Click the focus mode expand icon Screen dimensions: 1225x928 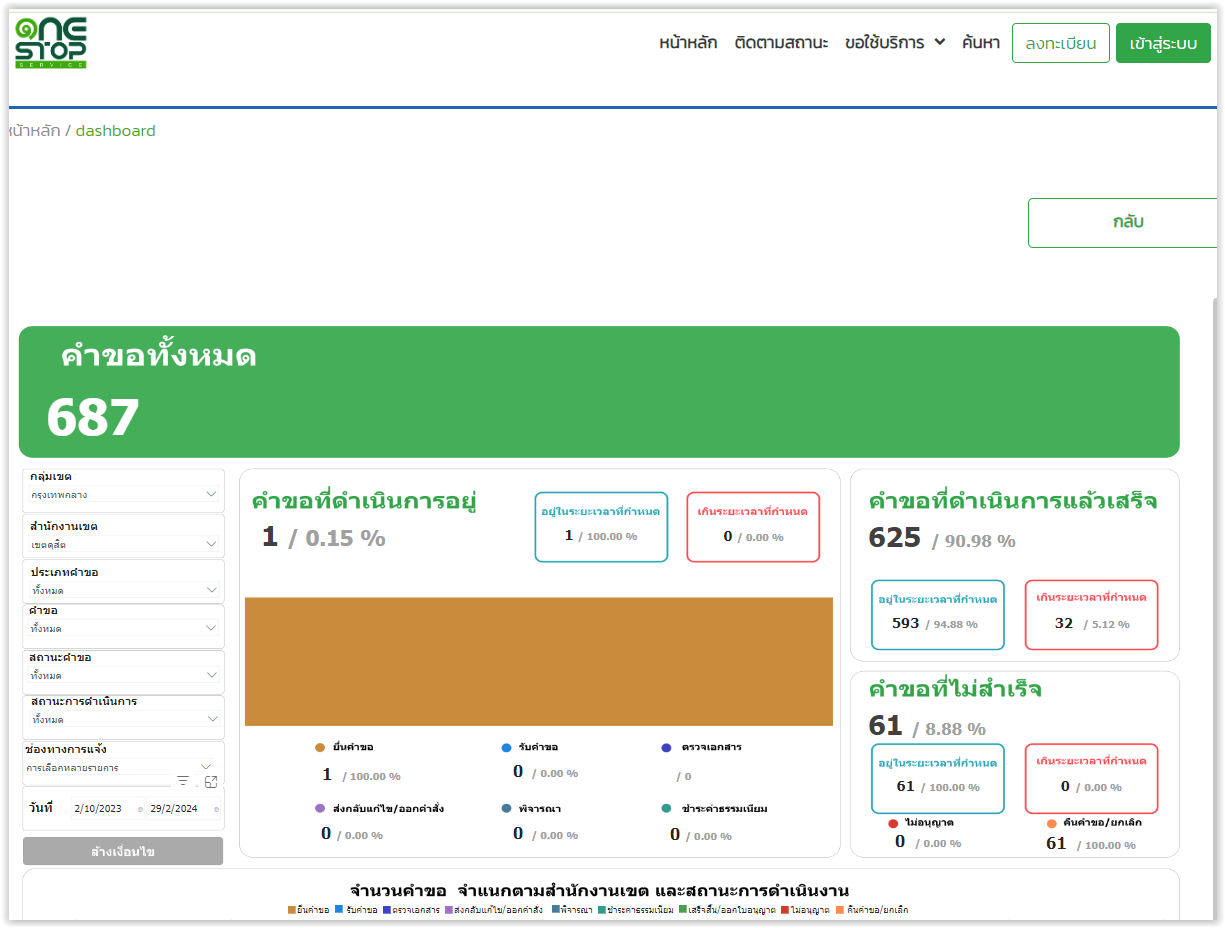tap(211, 782)
